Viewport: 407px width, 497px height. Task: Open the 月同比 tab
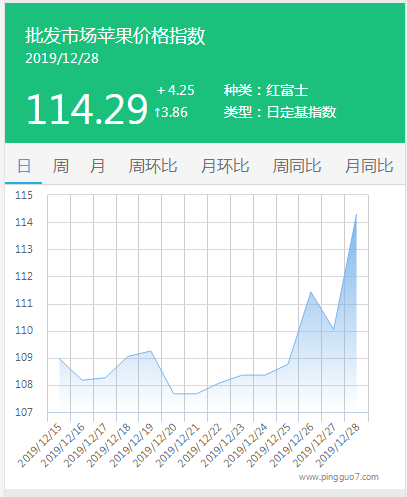click(x=369, y=166)
